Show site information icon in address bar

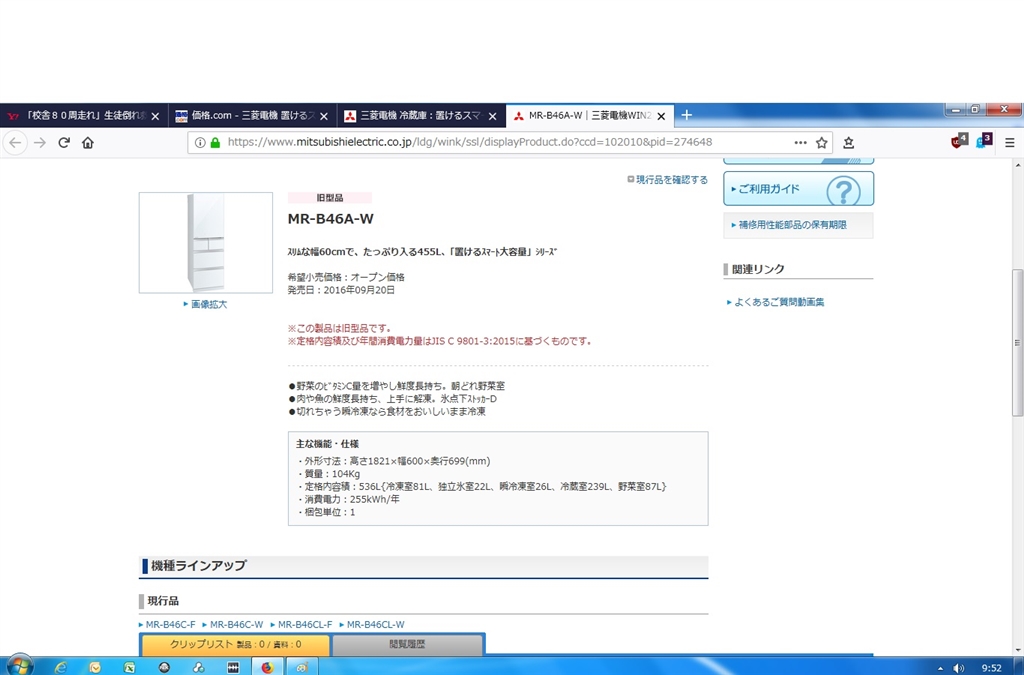pyautogui.click(x=200, y=142)
